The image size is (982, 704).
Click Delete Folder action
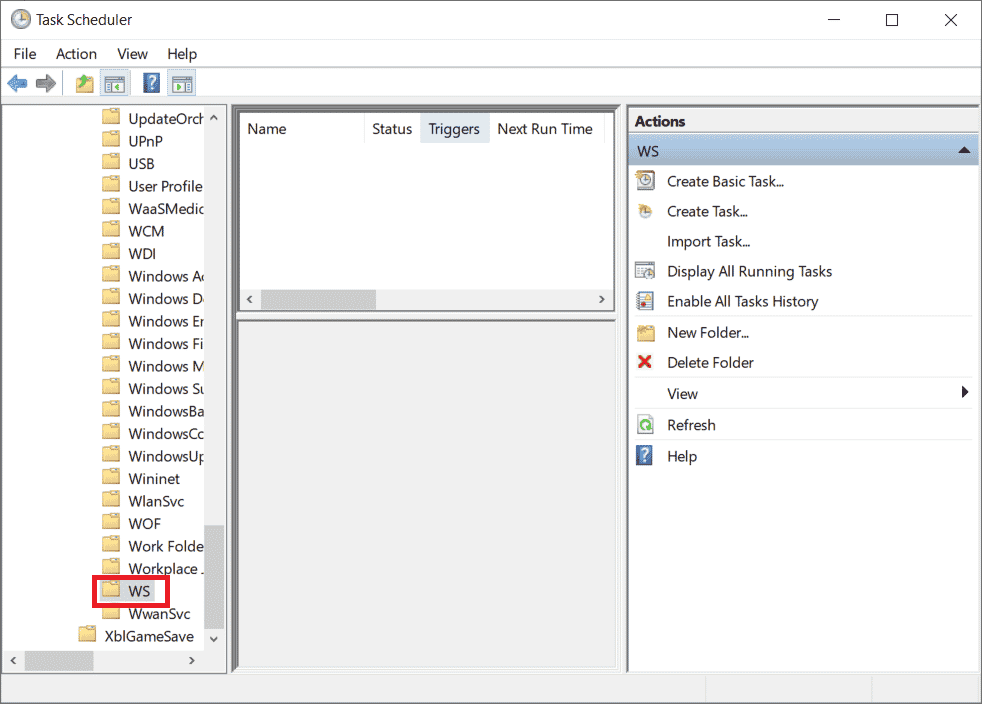tap(710, 363)
